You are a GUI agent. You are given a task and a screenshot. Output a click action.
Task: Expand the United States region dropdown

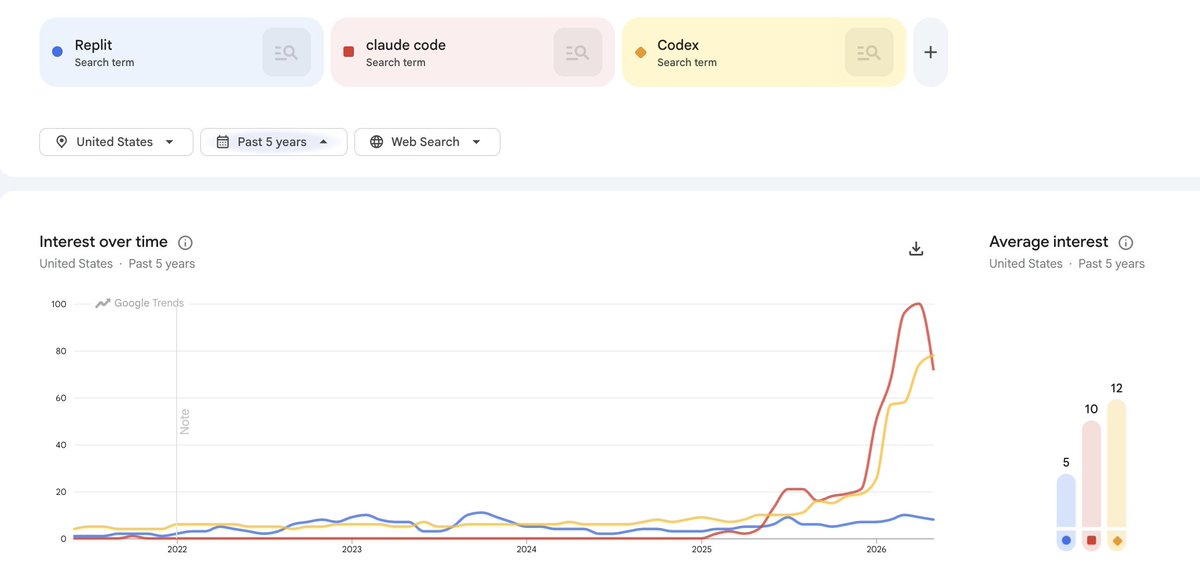tap(117, 142)
